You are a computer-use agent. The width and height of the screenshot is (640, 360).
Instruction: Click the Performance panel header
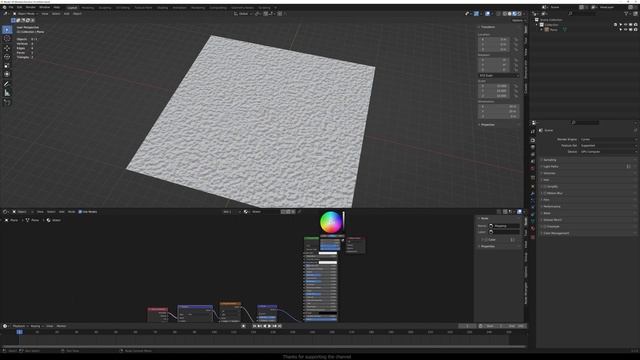[x=552, y=207]
